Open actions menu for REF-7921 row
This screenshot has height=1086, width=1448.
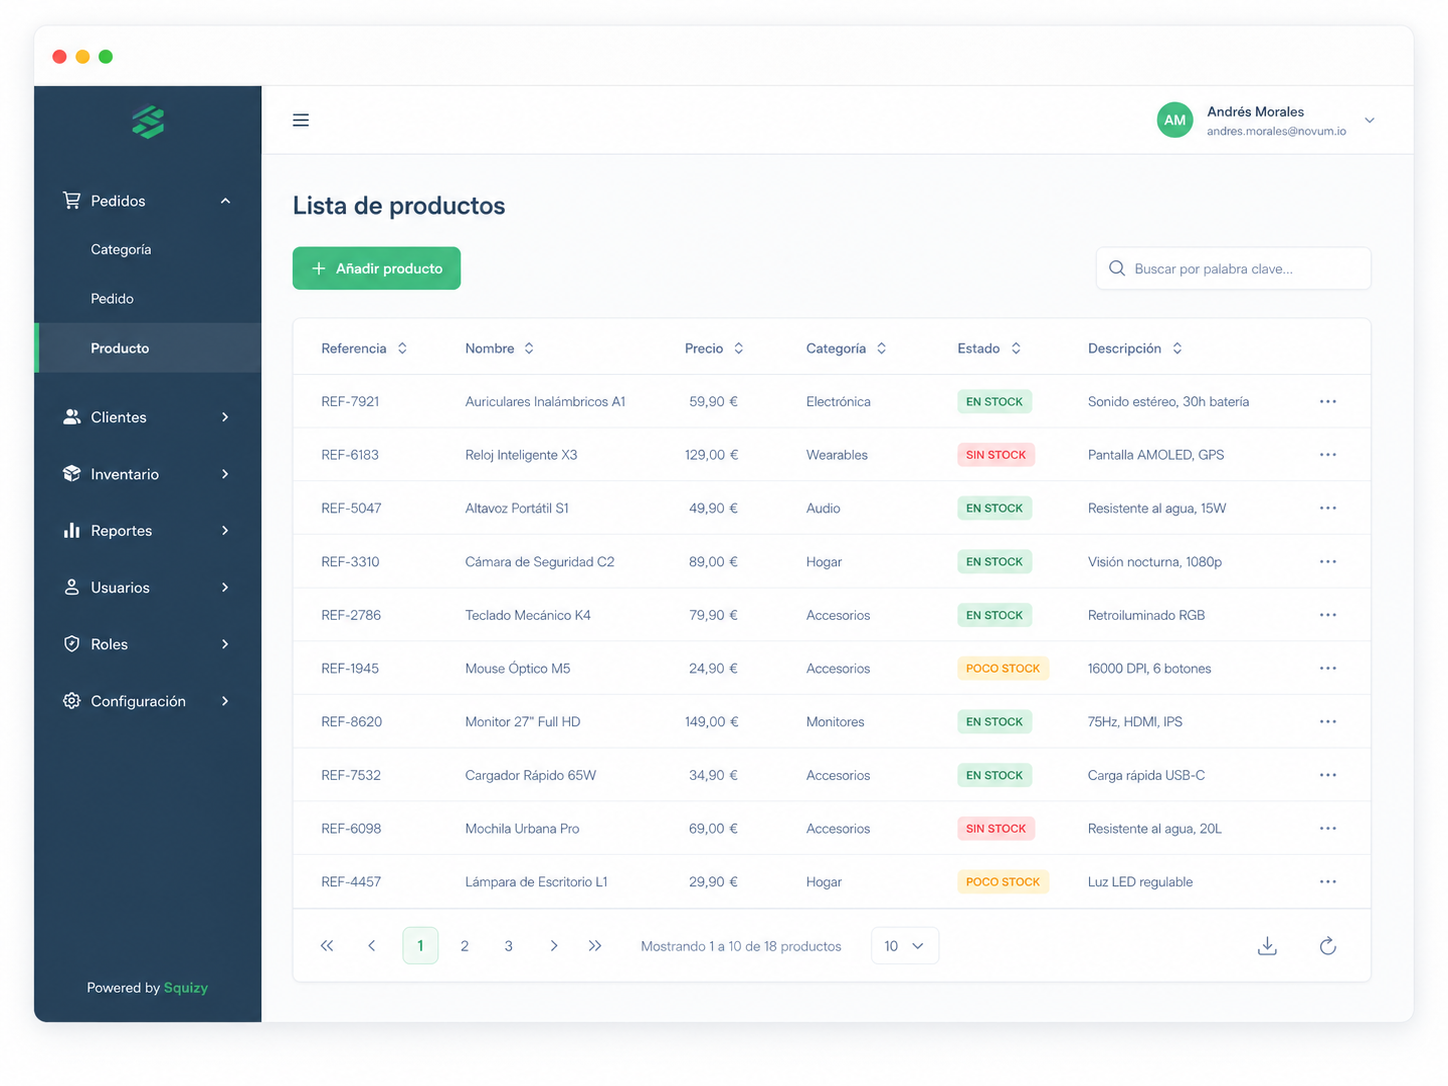click(x=1327, y=401)
